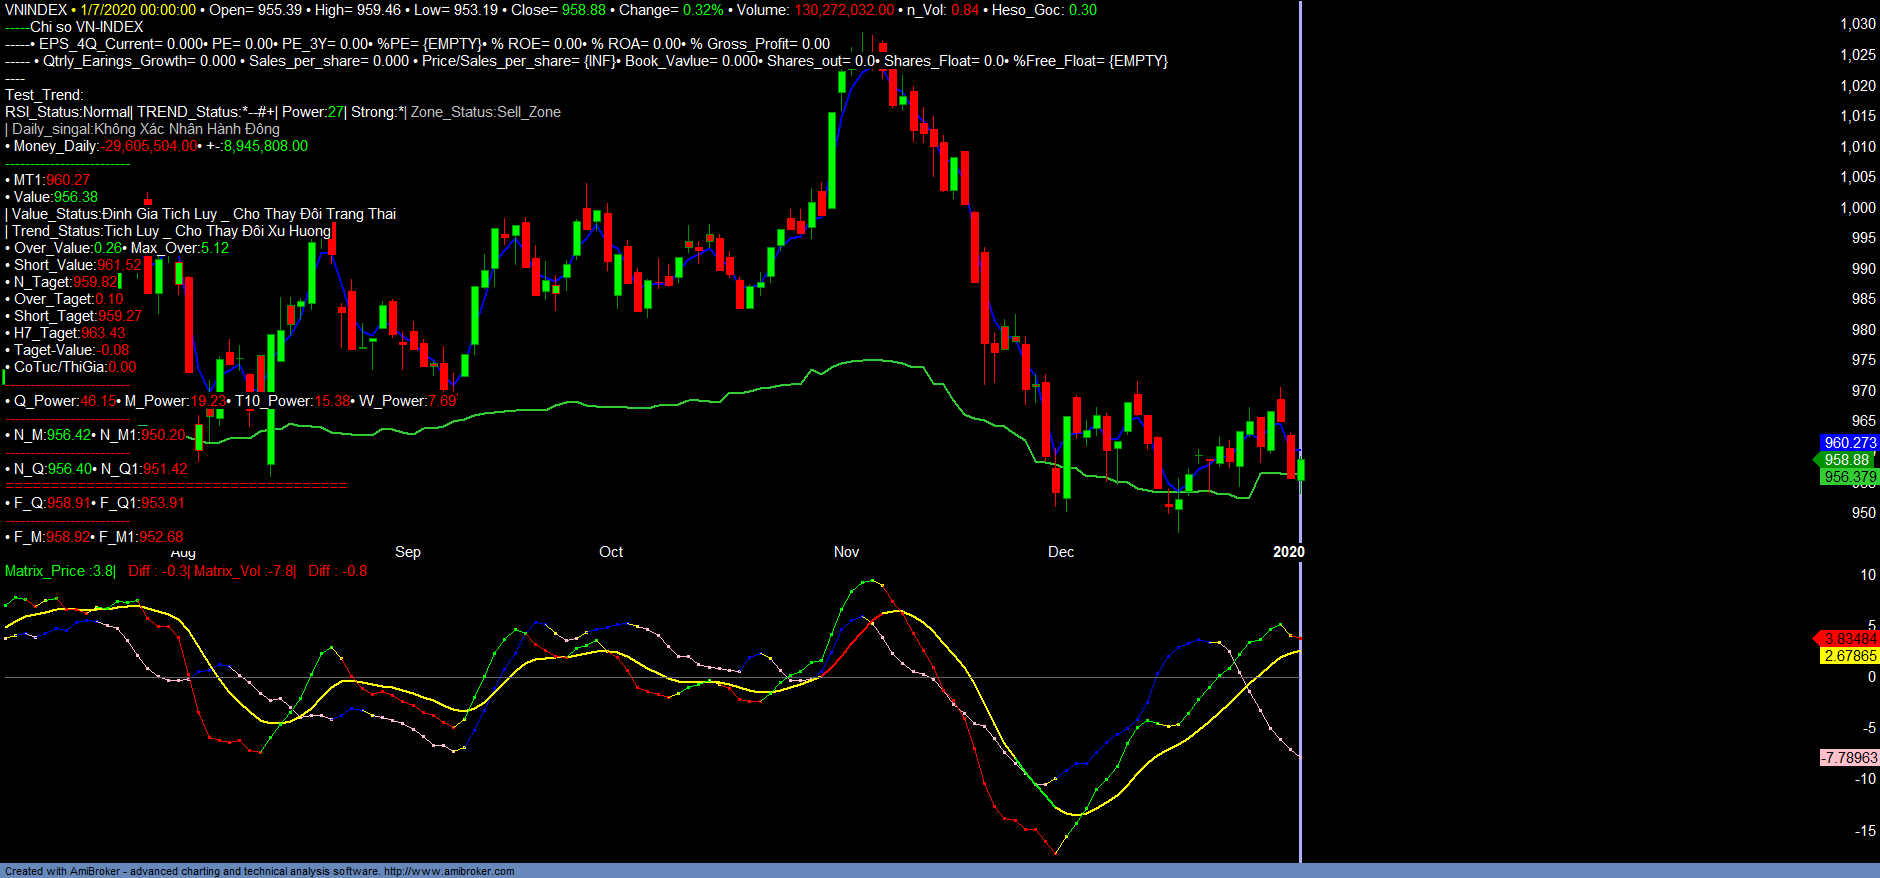
Task: Click the Matrix_Vol :-7.8 indicator label
Action: pos(244,571)
